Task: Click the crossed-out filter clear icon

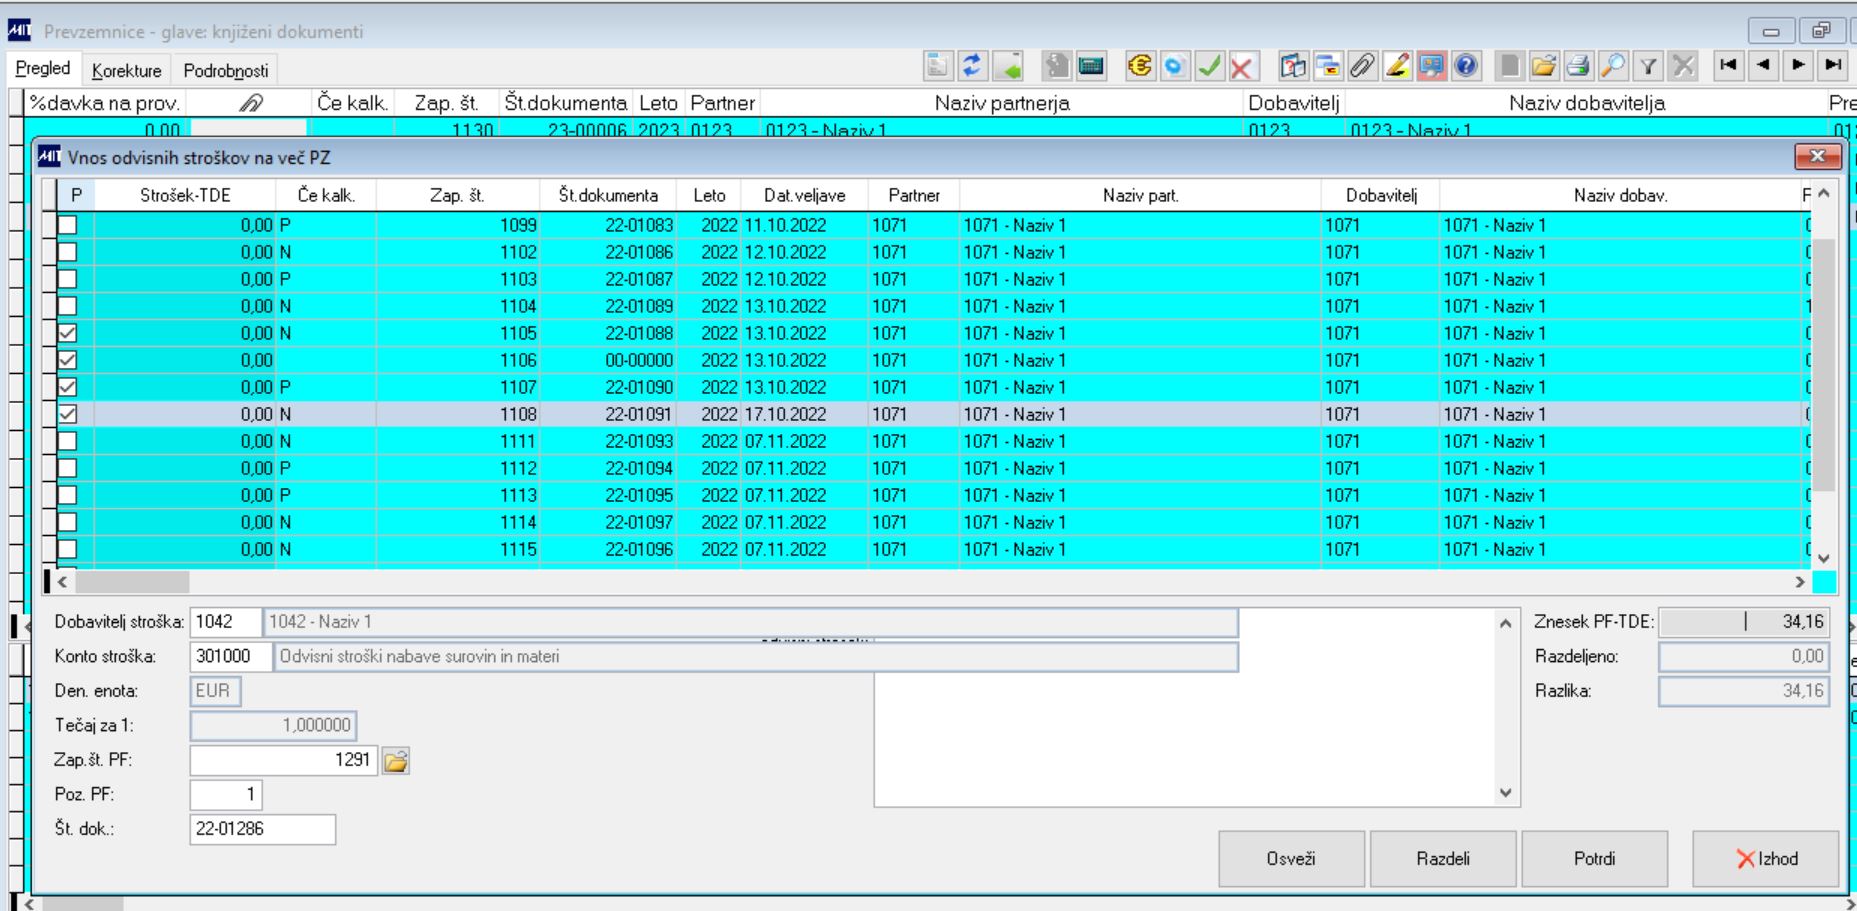Action: 1684,67
